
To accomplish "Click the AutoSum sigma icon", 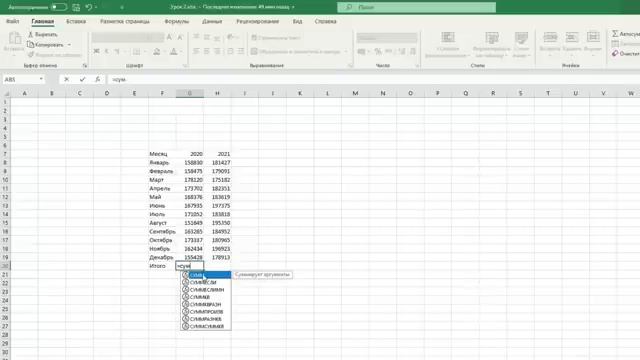I will 615,34.
